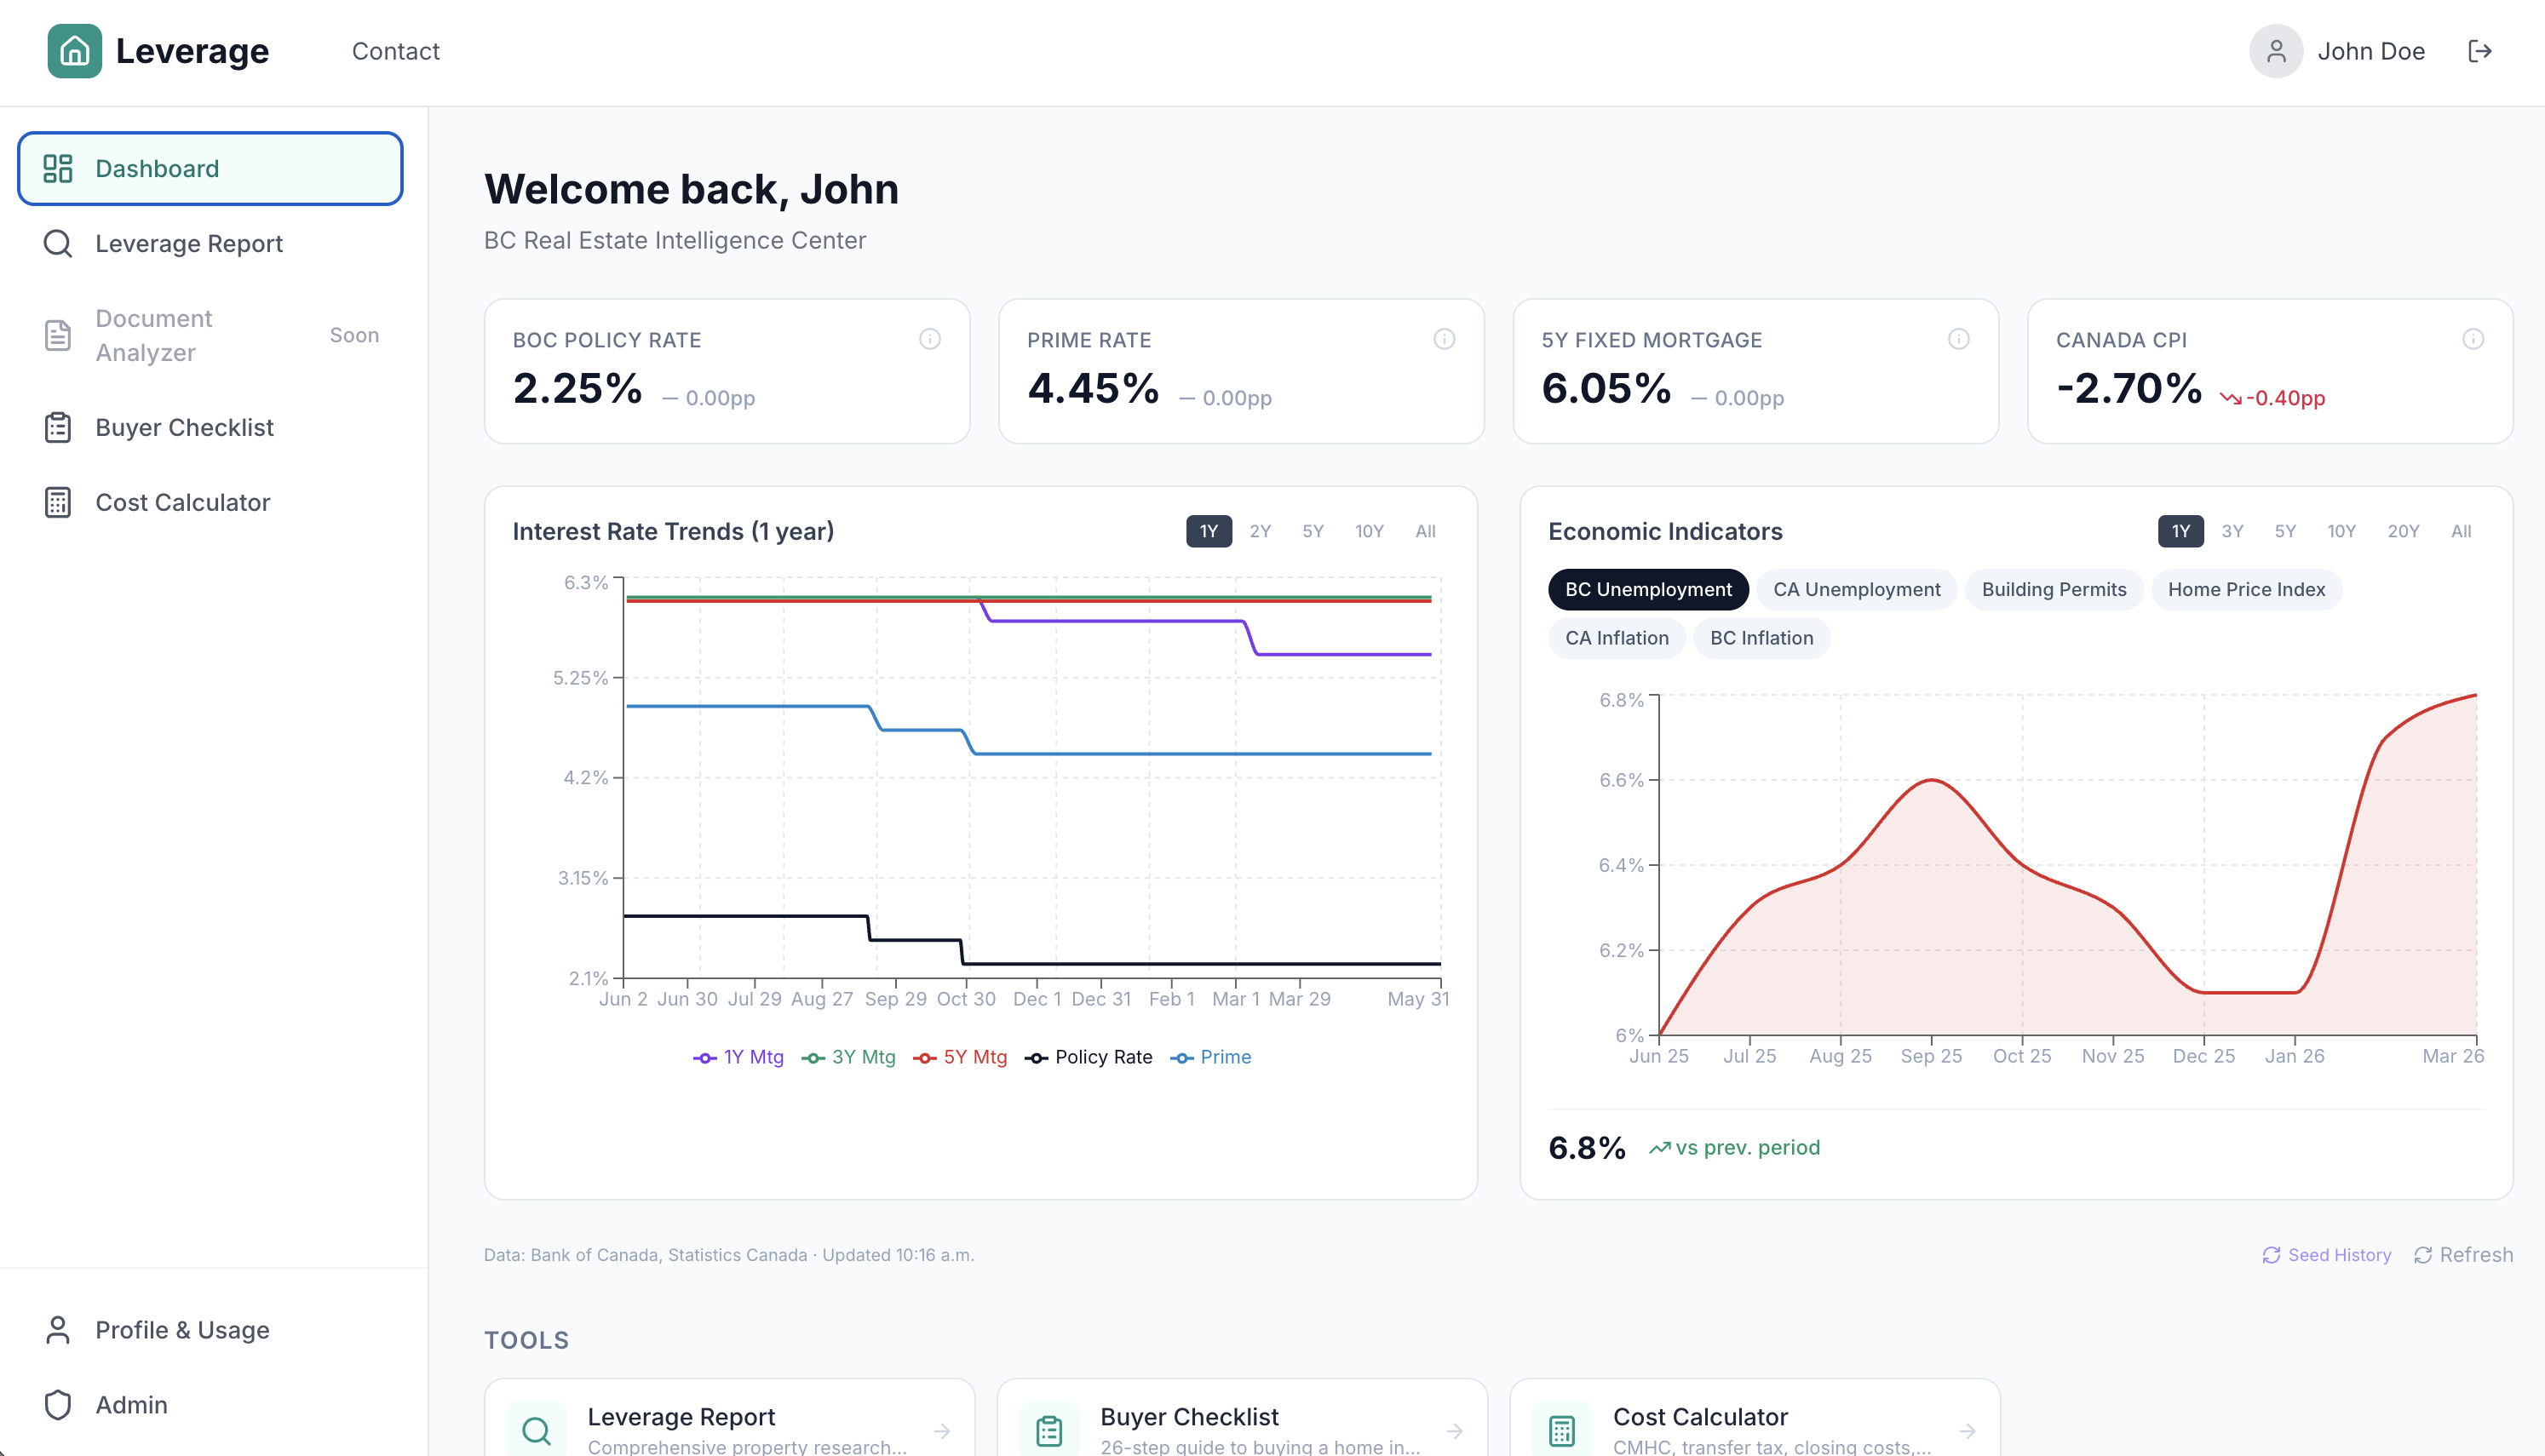Image resolution: width=2545 pixels, height=1456 pixels.
Task: Go to Dashboard in sidebar
Action: pos(210,168)
